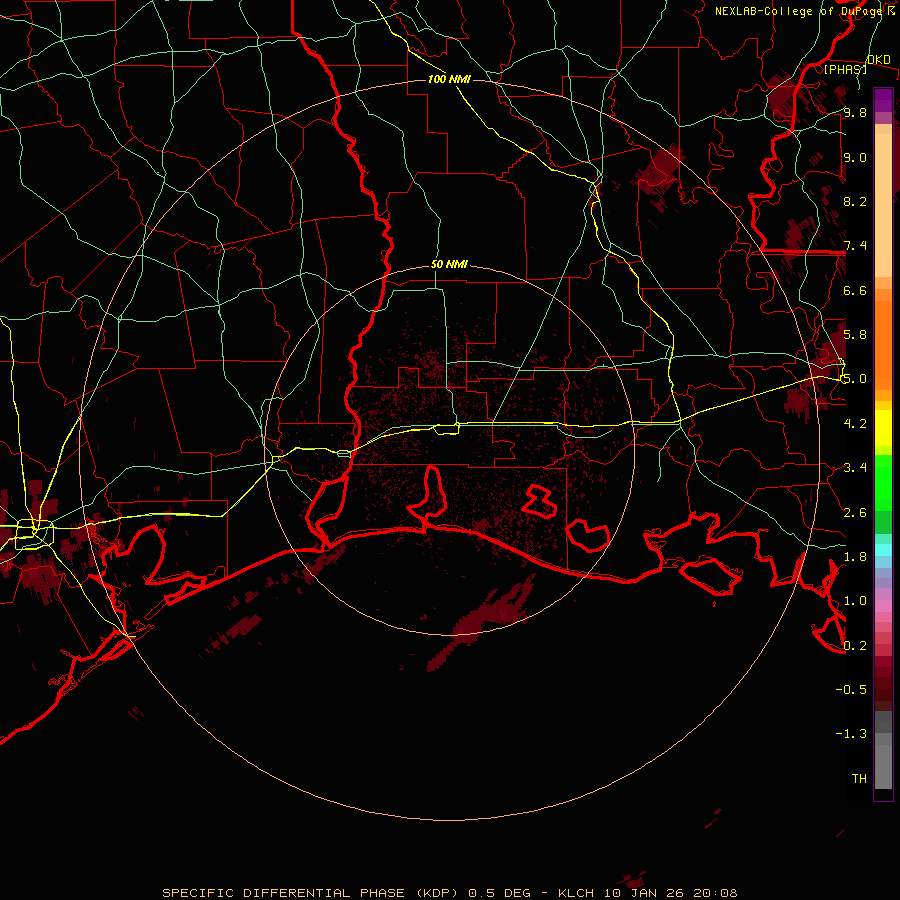Click the 1.0 value on color scale
The height and width of the screenshot is (900, 900).
click(855, 601)
